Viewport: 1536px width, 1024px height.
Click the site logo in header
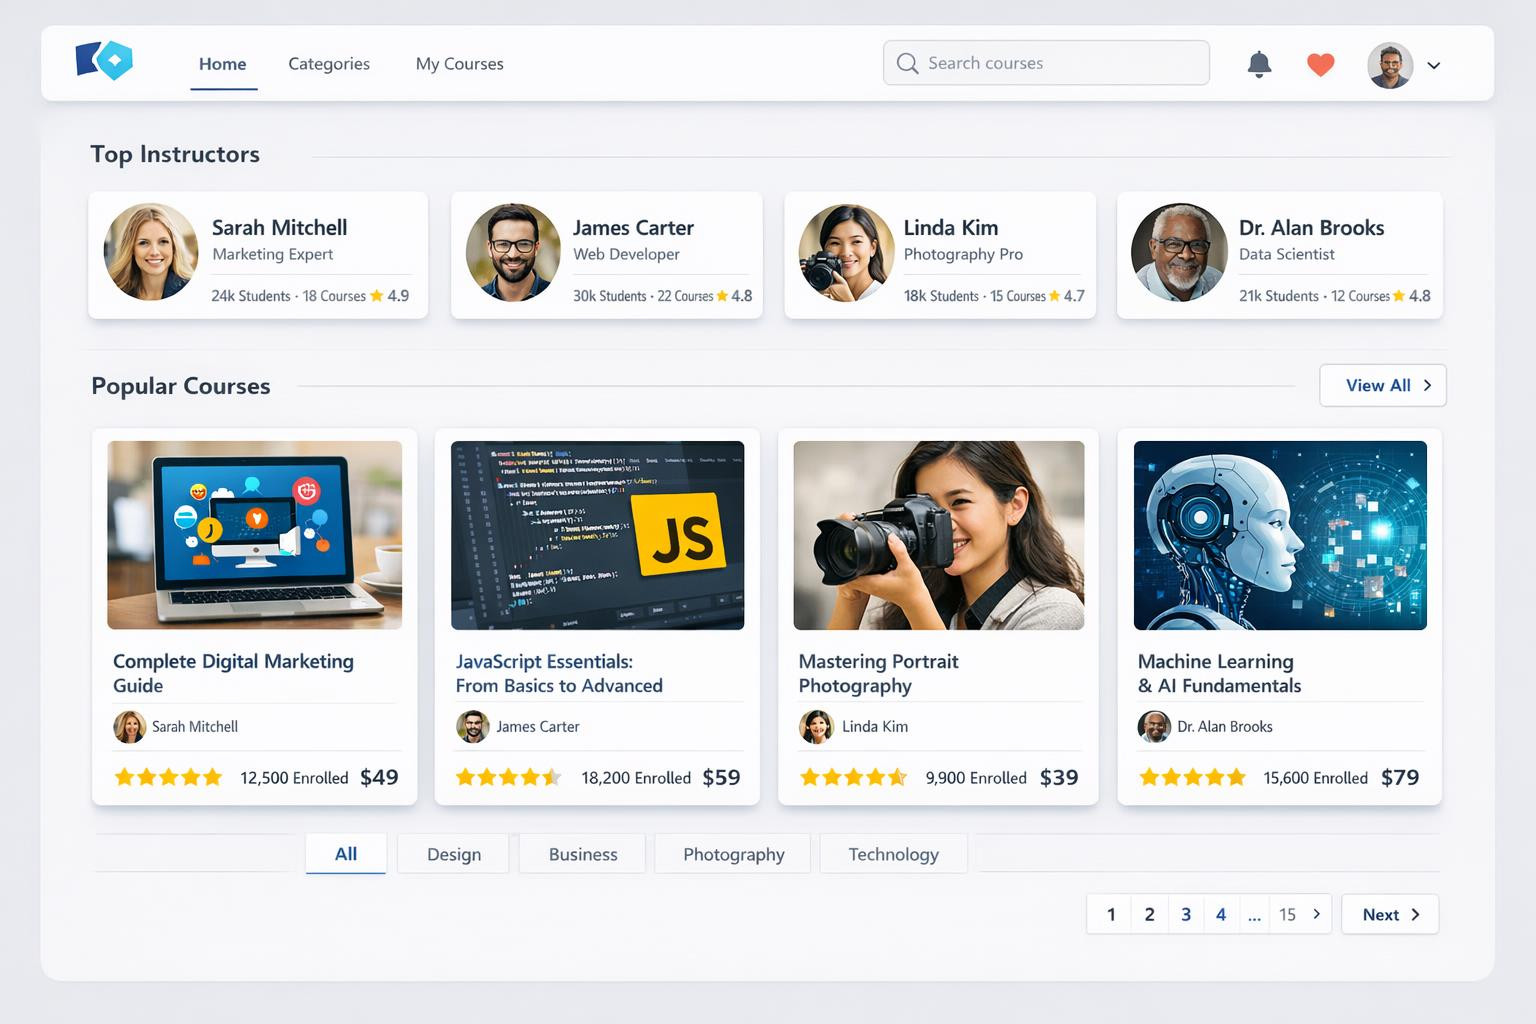105,61
